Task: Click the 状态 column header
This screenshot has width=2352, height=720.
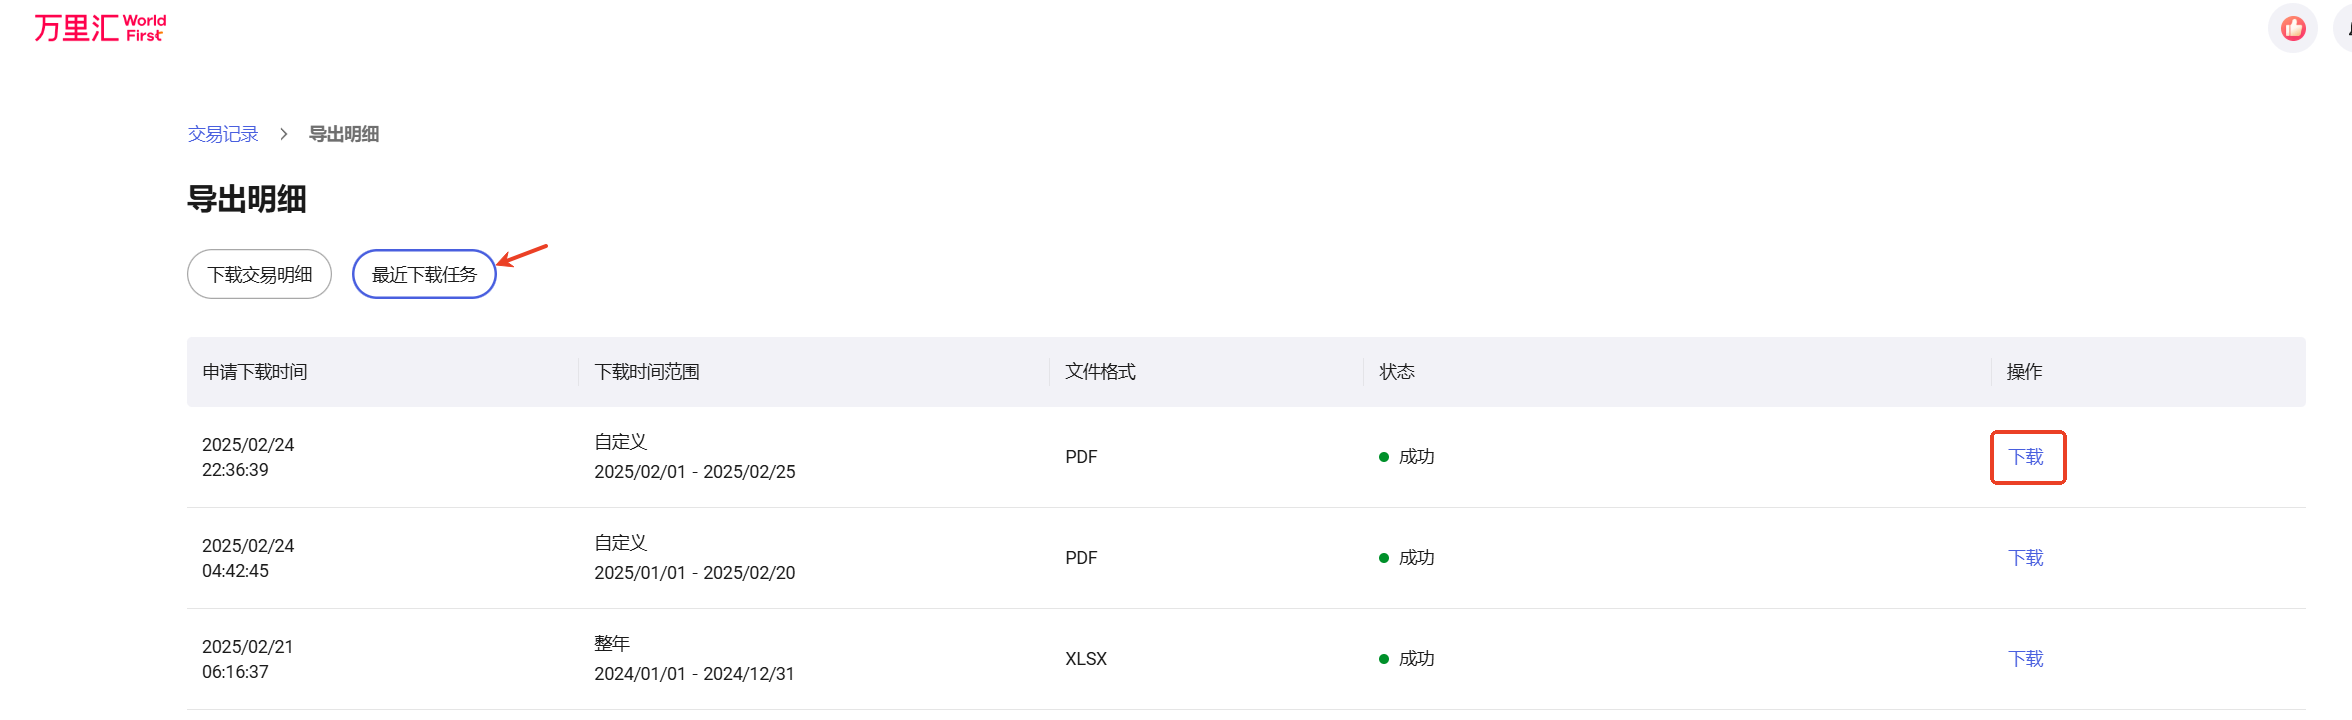Action: pyautogui.click(x=1397, y=372)
